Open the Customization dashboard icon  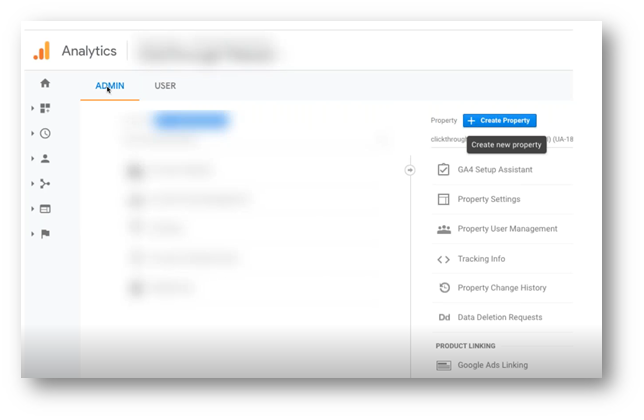[45, 108]
